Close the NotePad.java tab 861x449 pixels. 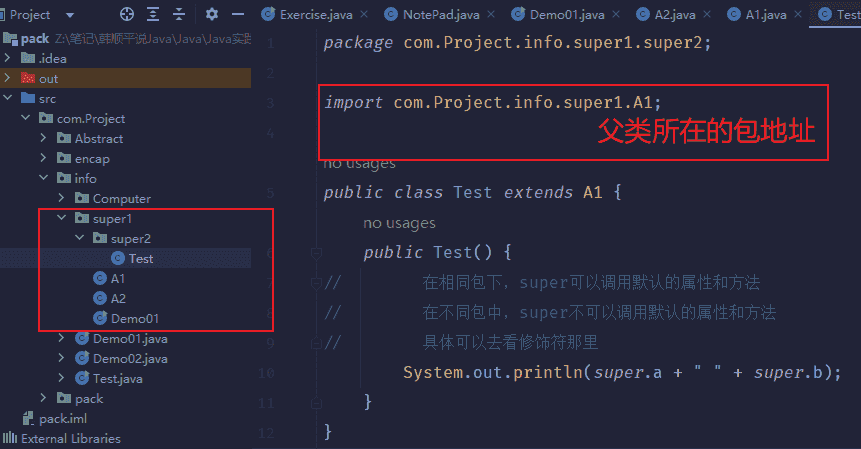489,15
